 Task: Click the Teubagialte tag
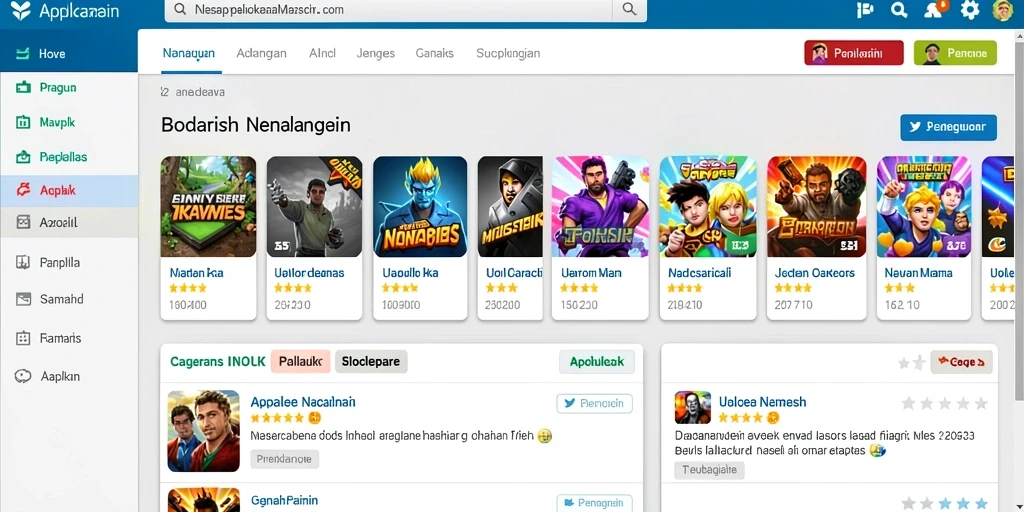(709, 470)
